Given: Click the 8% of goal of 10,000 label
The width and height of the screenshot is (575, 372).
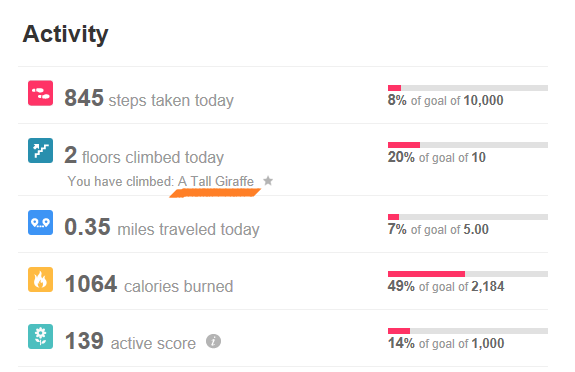Looking at the screenshot, I should [446, 100].
